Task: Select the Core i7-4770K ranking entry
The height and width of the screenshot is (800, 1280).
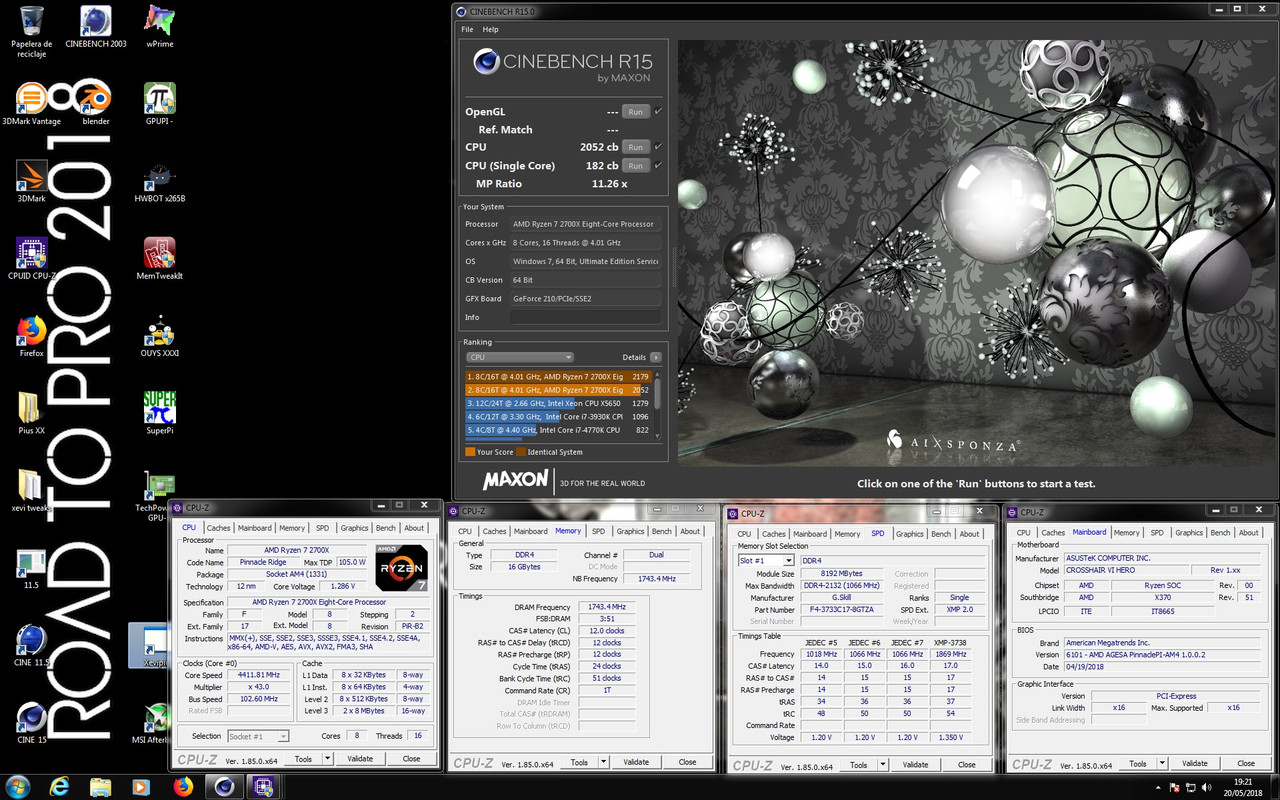Action: 559,430
